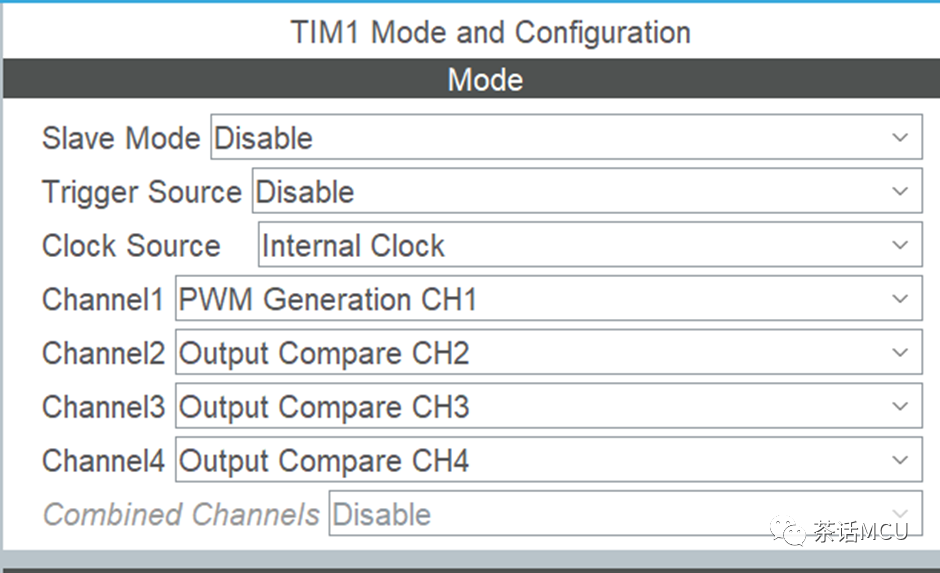Click the Channel1 label
The height and width of the screenshot is (573, 940).
pyautogui.click(x=103, y=299)
